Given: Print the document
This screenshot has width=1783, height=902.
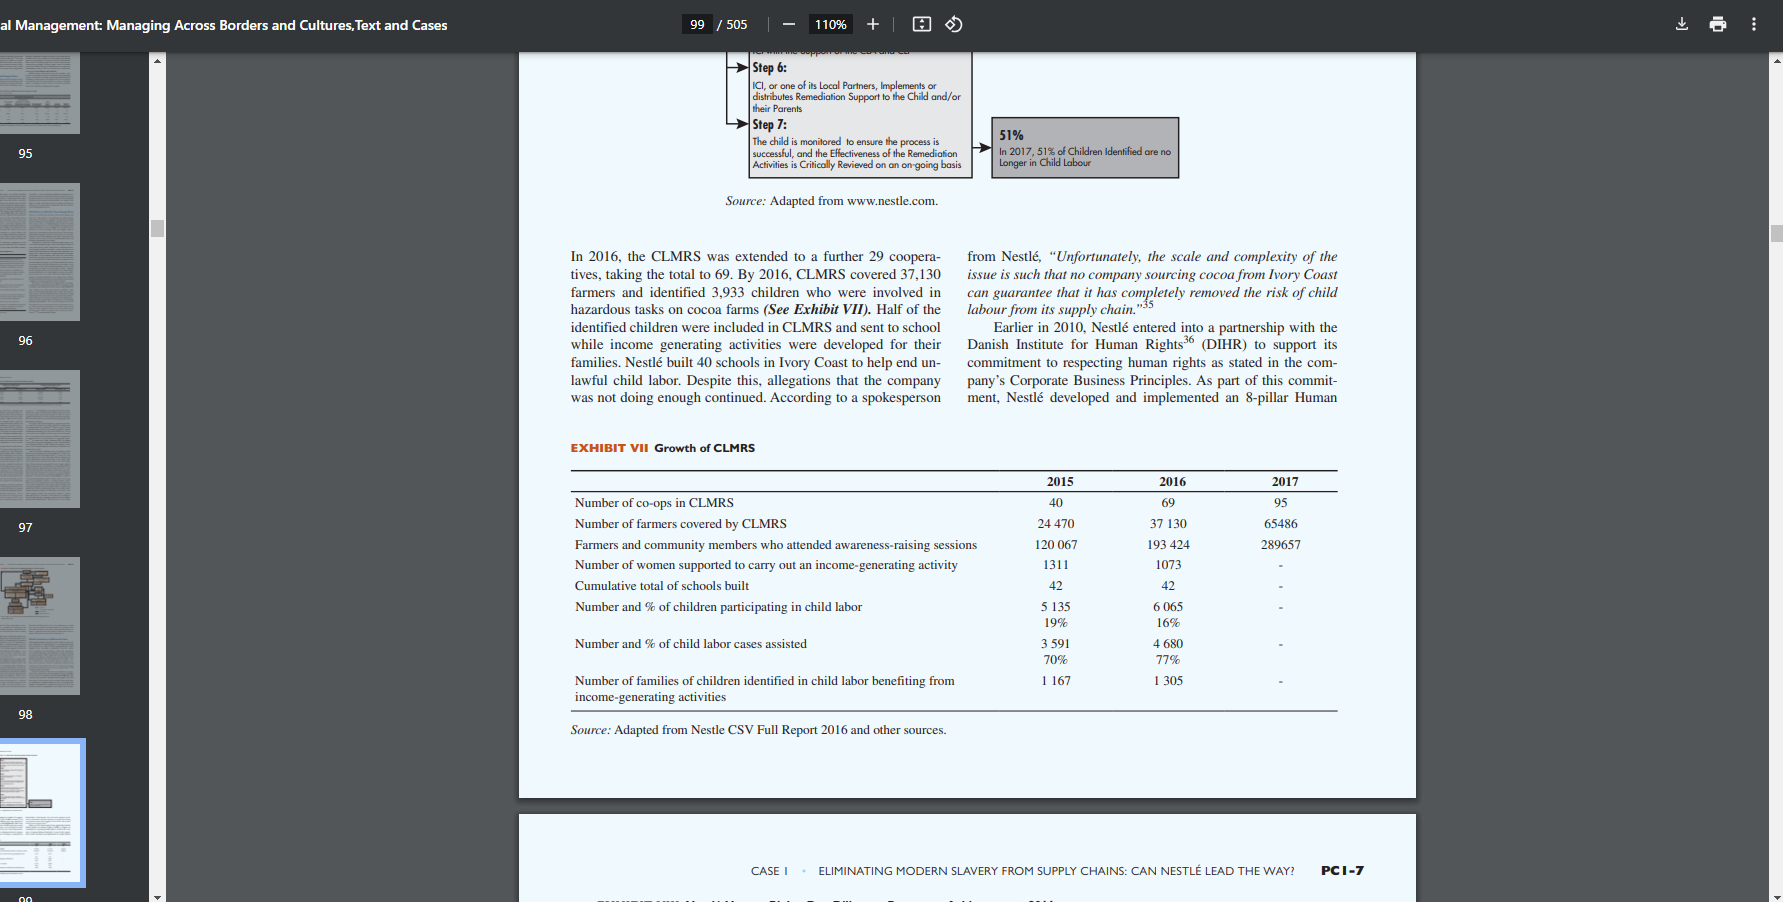Looking at the screenshot, I should point(1718,24).
